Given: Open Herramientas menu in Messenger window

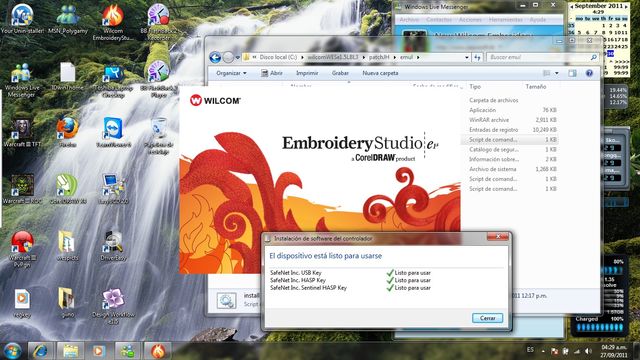Looking at the screenshot, I should tap(506, 20).
